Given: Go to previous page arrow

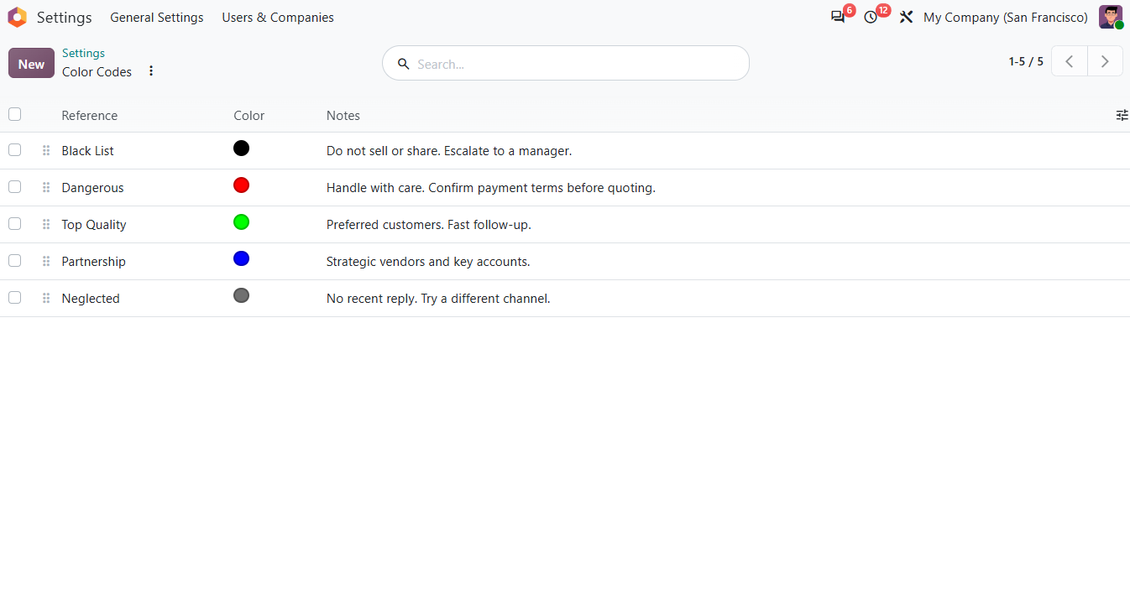Looking at the screenshot, I should point(1069,61).
